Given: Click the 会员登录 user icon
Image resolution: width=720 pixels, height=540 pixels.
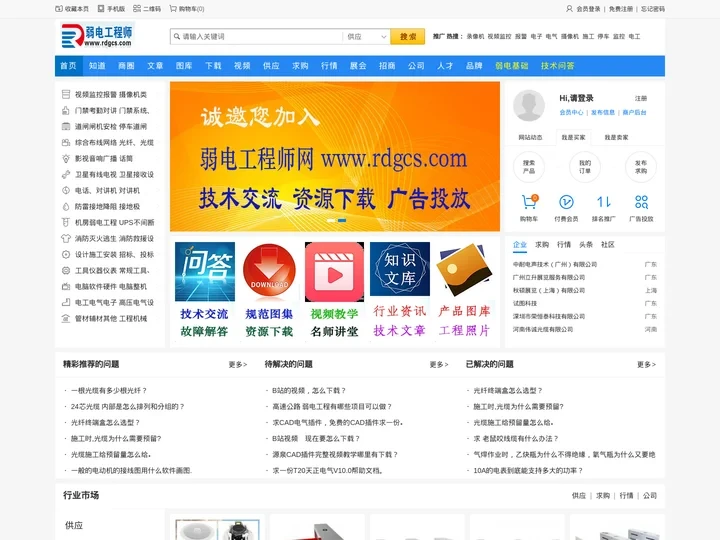Looking at the screenshot, I should (569, 9).
